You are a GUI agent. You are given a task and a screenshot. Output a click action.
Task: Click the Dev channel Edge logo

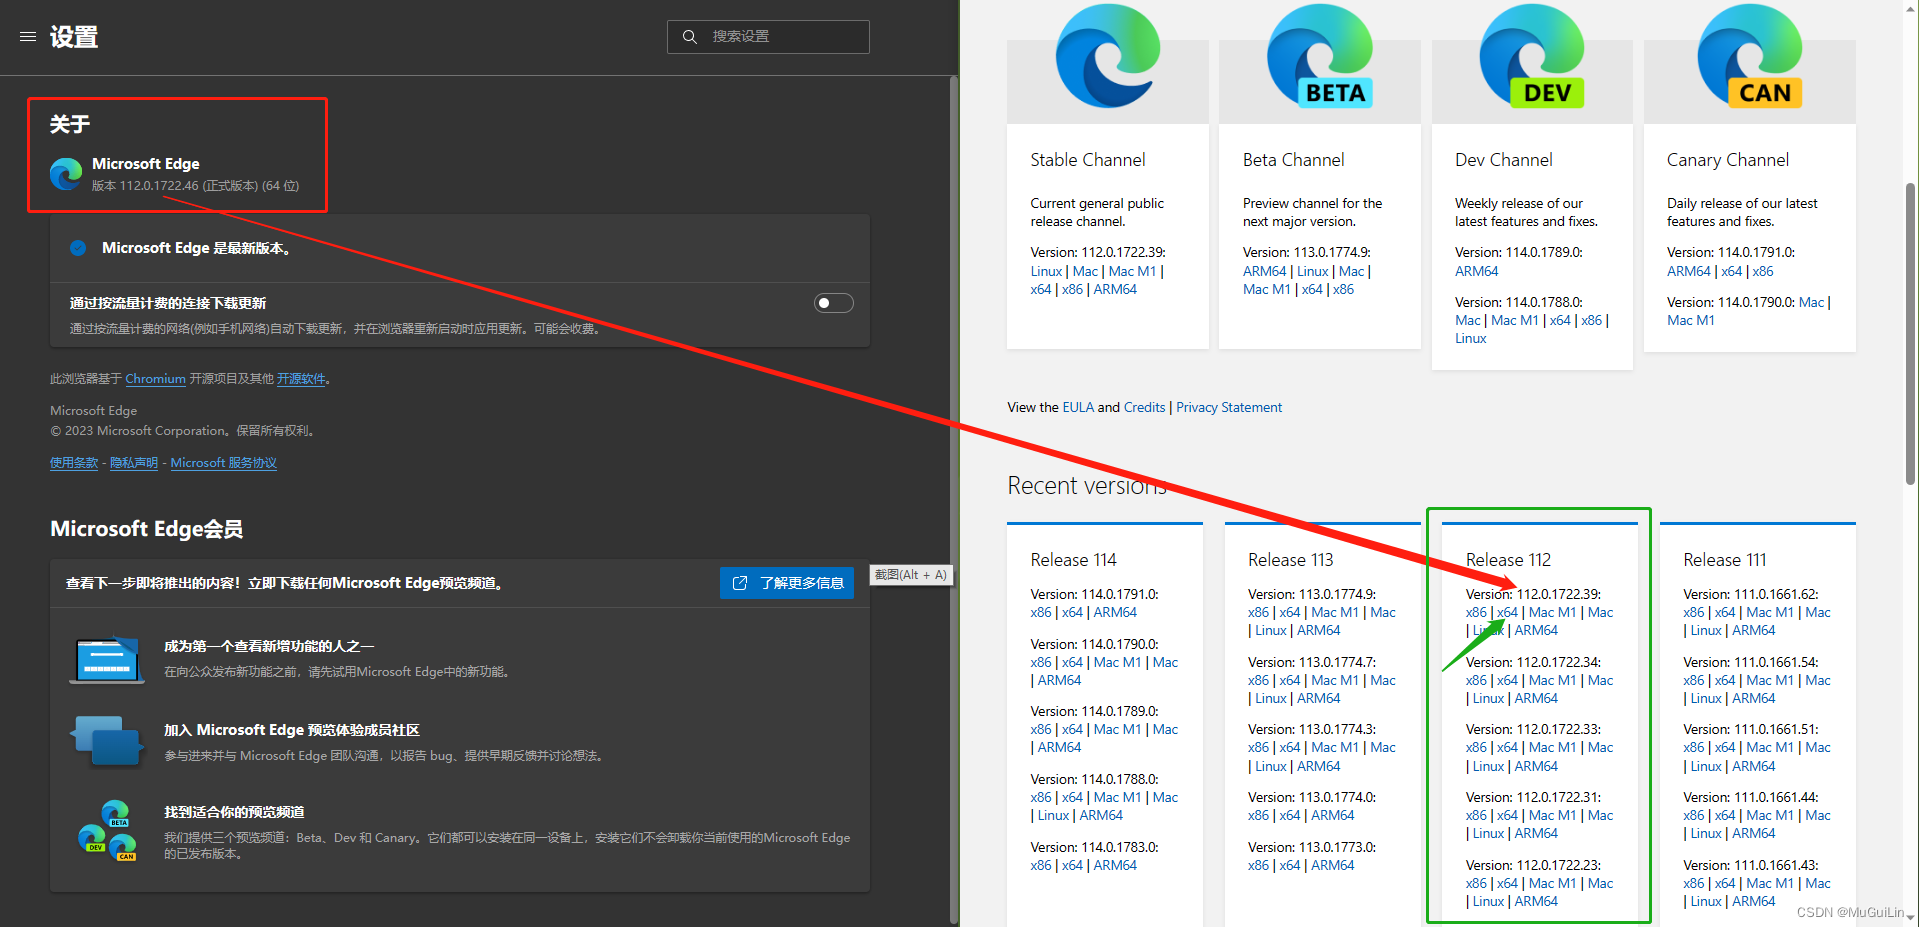(1532, 57)
